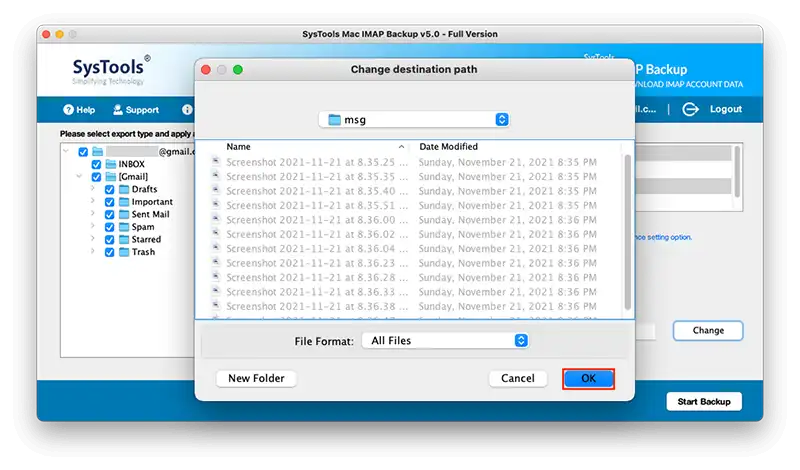Select the Trash folder label

[143, 252]
